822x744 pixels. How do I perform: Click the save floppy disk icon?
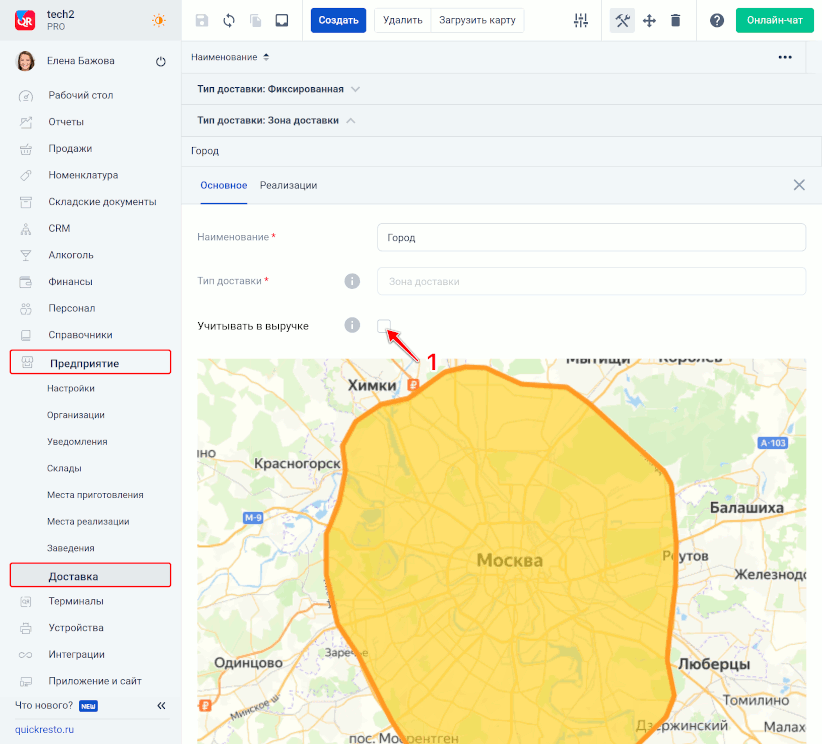pos(202,20)
